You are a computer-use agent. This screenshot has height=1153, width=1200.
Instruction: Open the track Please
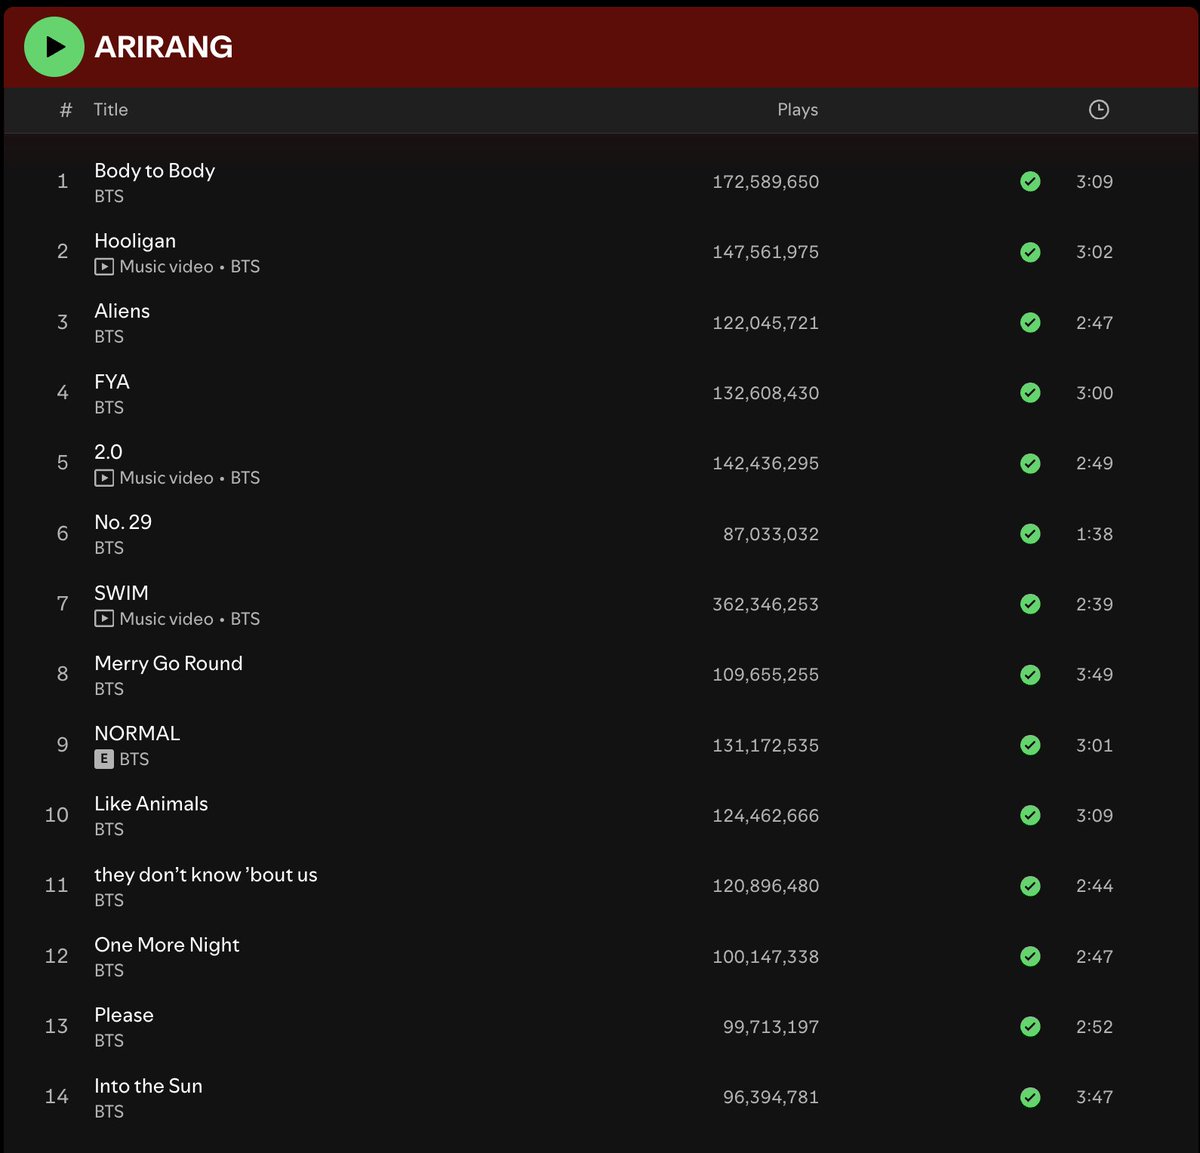click(x=124, y=1015)
